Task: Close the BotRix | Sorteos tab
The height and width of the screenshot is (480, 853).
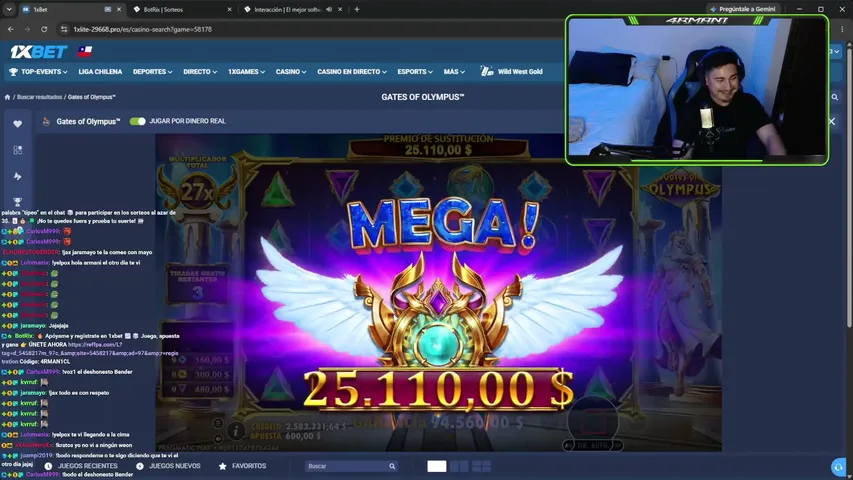Action: pyautogui.click(x=229, y=9)
